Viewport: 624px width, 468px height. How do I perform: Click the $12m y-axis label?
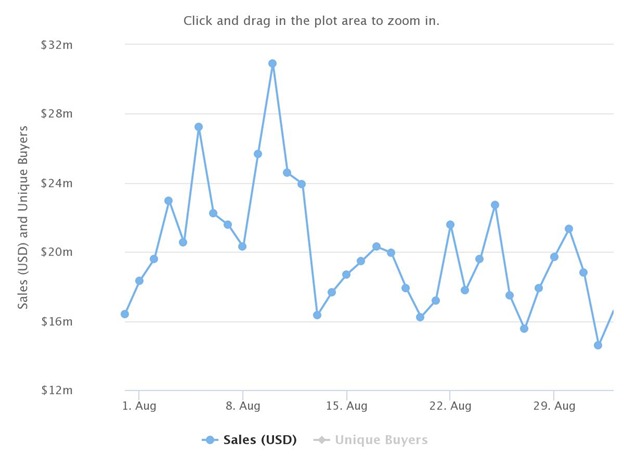[x=57, y=390]
